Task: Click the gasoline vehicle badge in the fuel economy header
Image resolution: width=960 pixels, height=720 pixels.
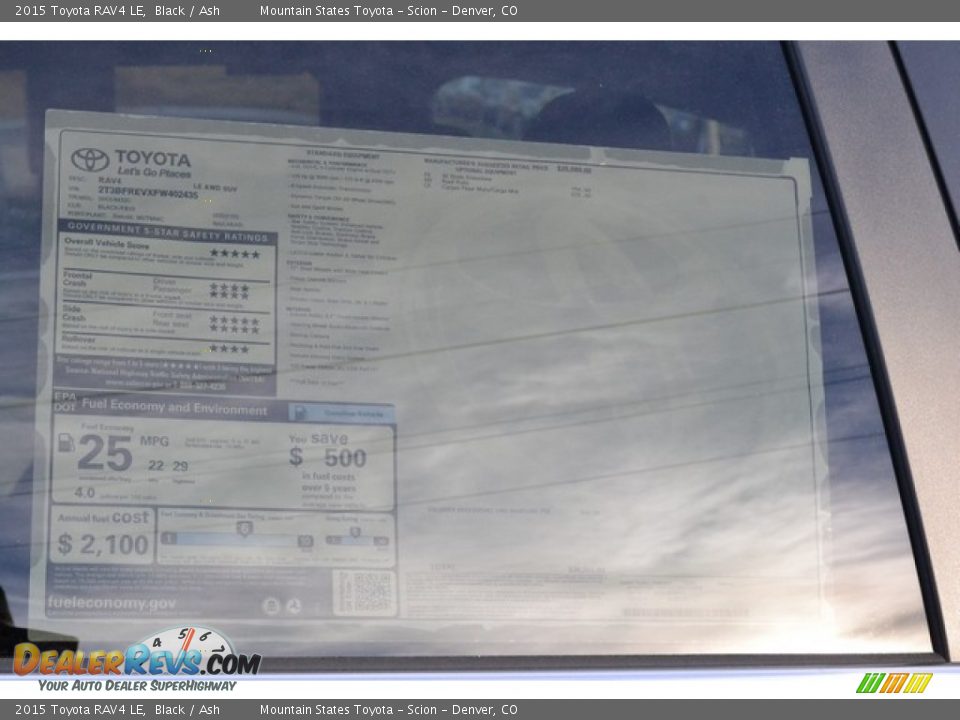Action: [341, 412]
